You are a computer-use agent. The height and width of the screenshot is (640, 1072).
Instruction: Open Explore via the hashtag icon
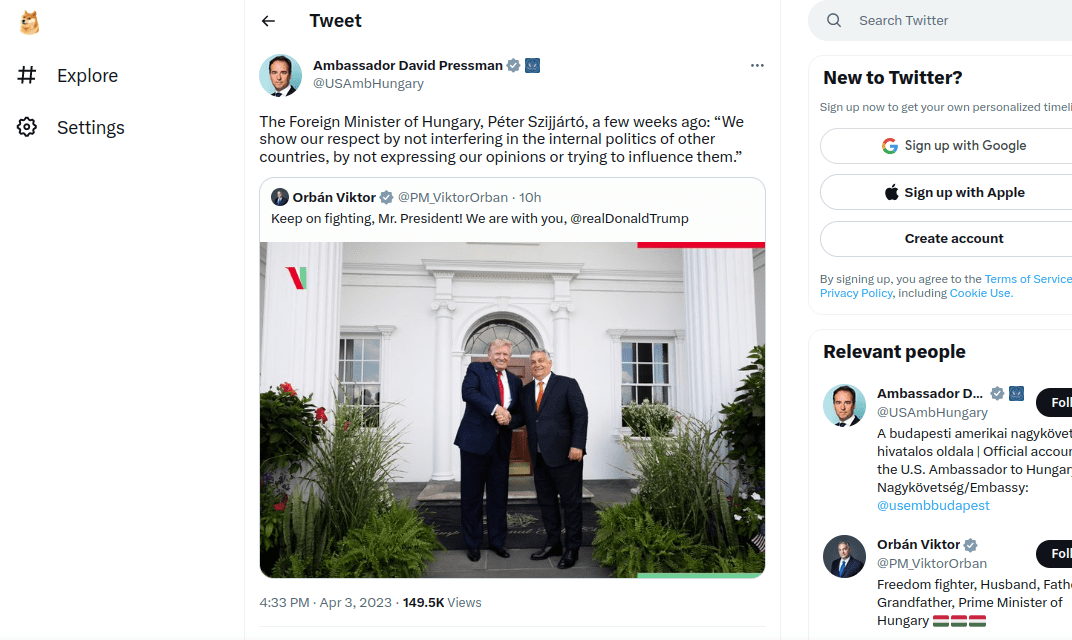pos(28,75)
